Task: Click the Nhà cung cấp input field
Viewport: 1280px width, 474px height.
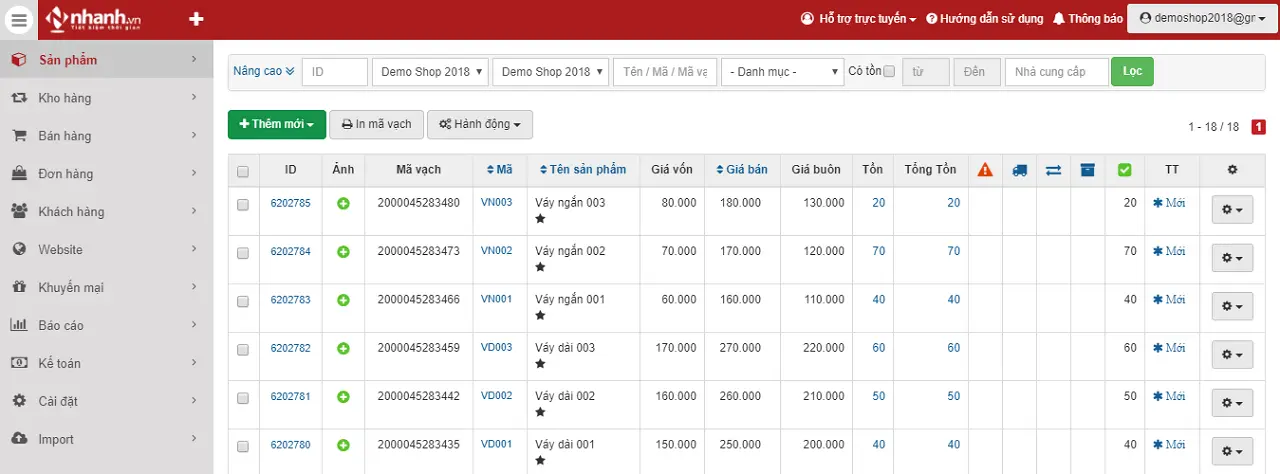Action: pos(1056,72)
